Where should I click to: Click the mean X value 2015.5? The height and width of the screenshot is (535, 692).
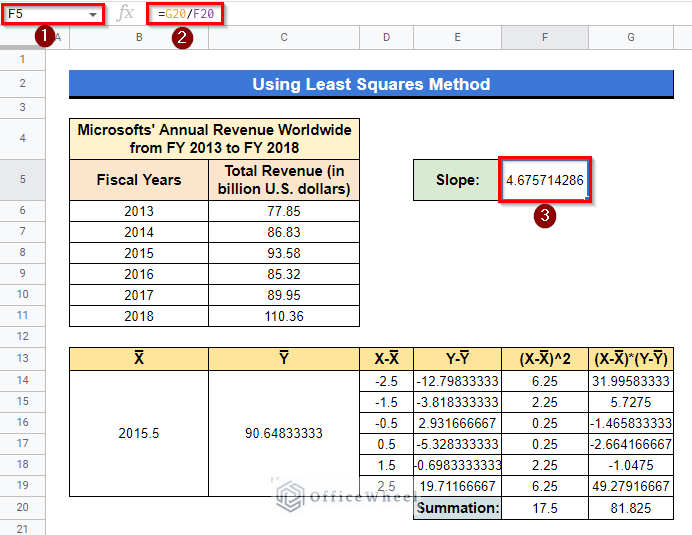(139, 433)
